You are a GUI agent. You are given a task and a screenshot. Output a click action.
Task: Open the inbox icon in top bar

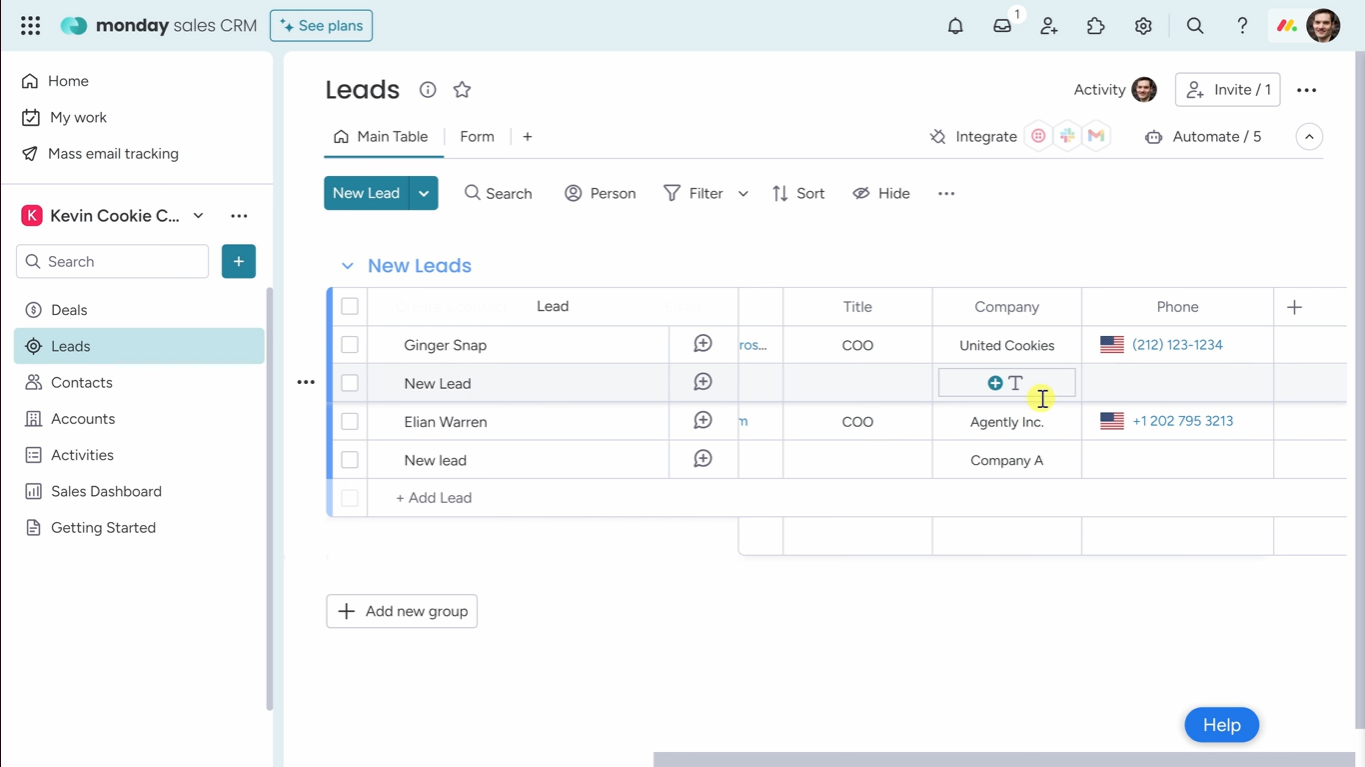point(1001,25)
